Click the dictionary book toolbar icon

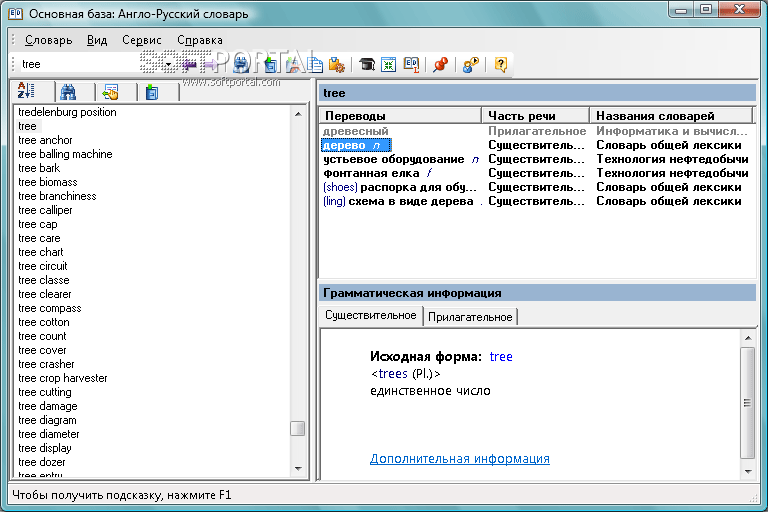411,65
